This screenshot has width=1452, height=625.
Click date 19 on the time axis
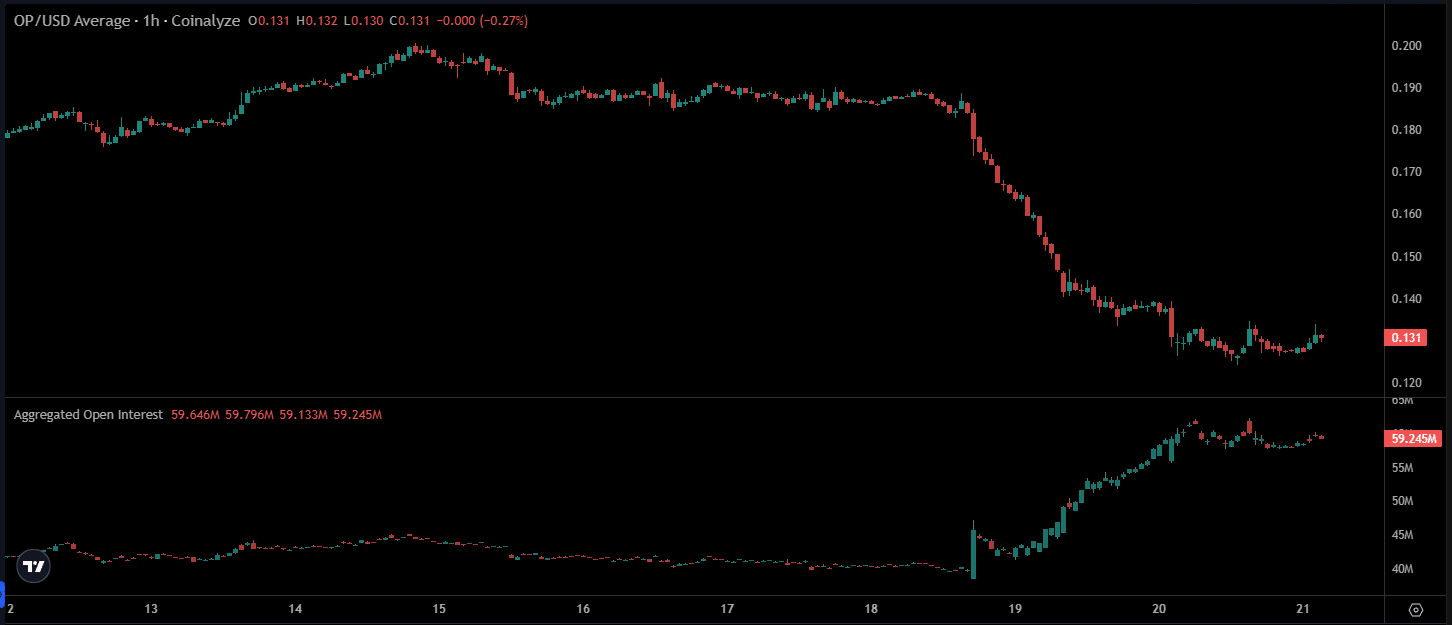[1015, 609]
